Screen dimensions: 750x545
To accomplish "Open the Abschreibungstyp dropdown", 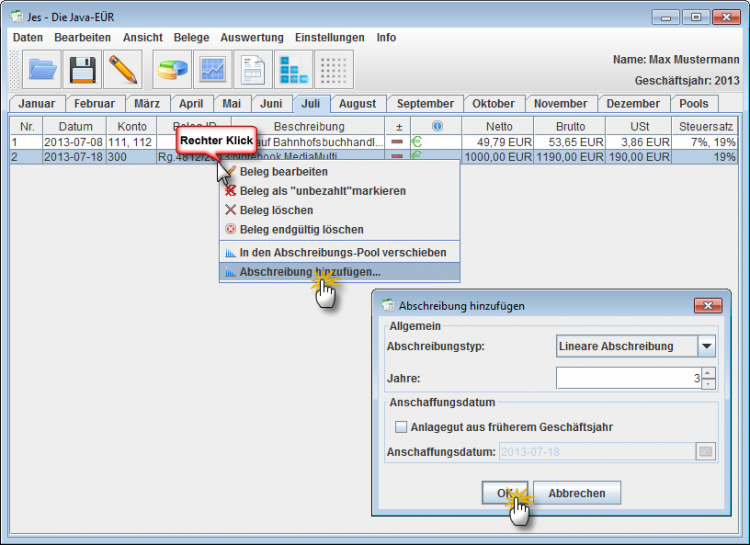I will [707, 346].
